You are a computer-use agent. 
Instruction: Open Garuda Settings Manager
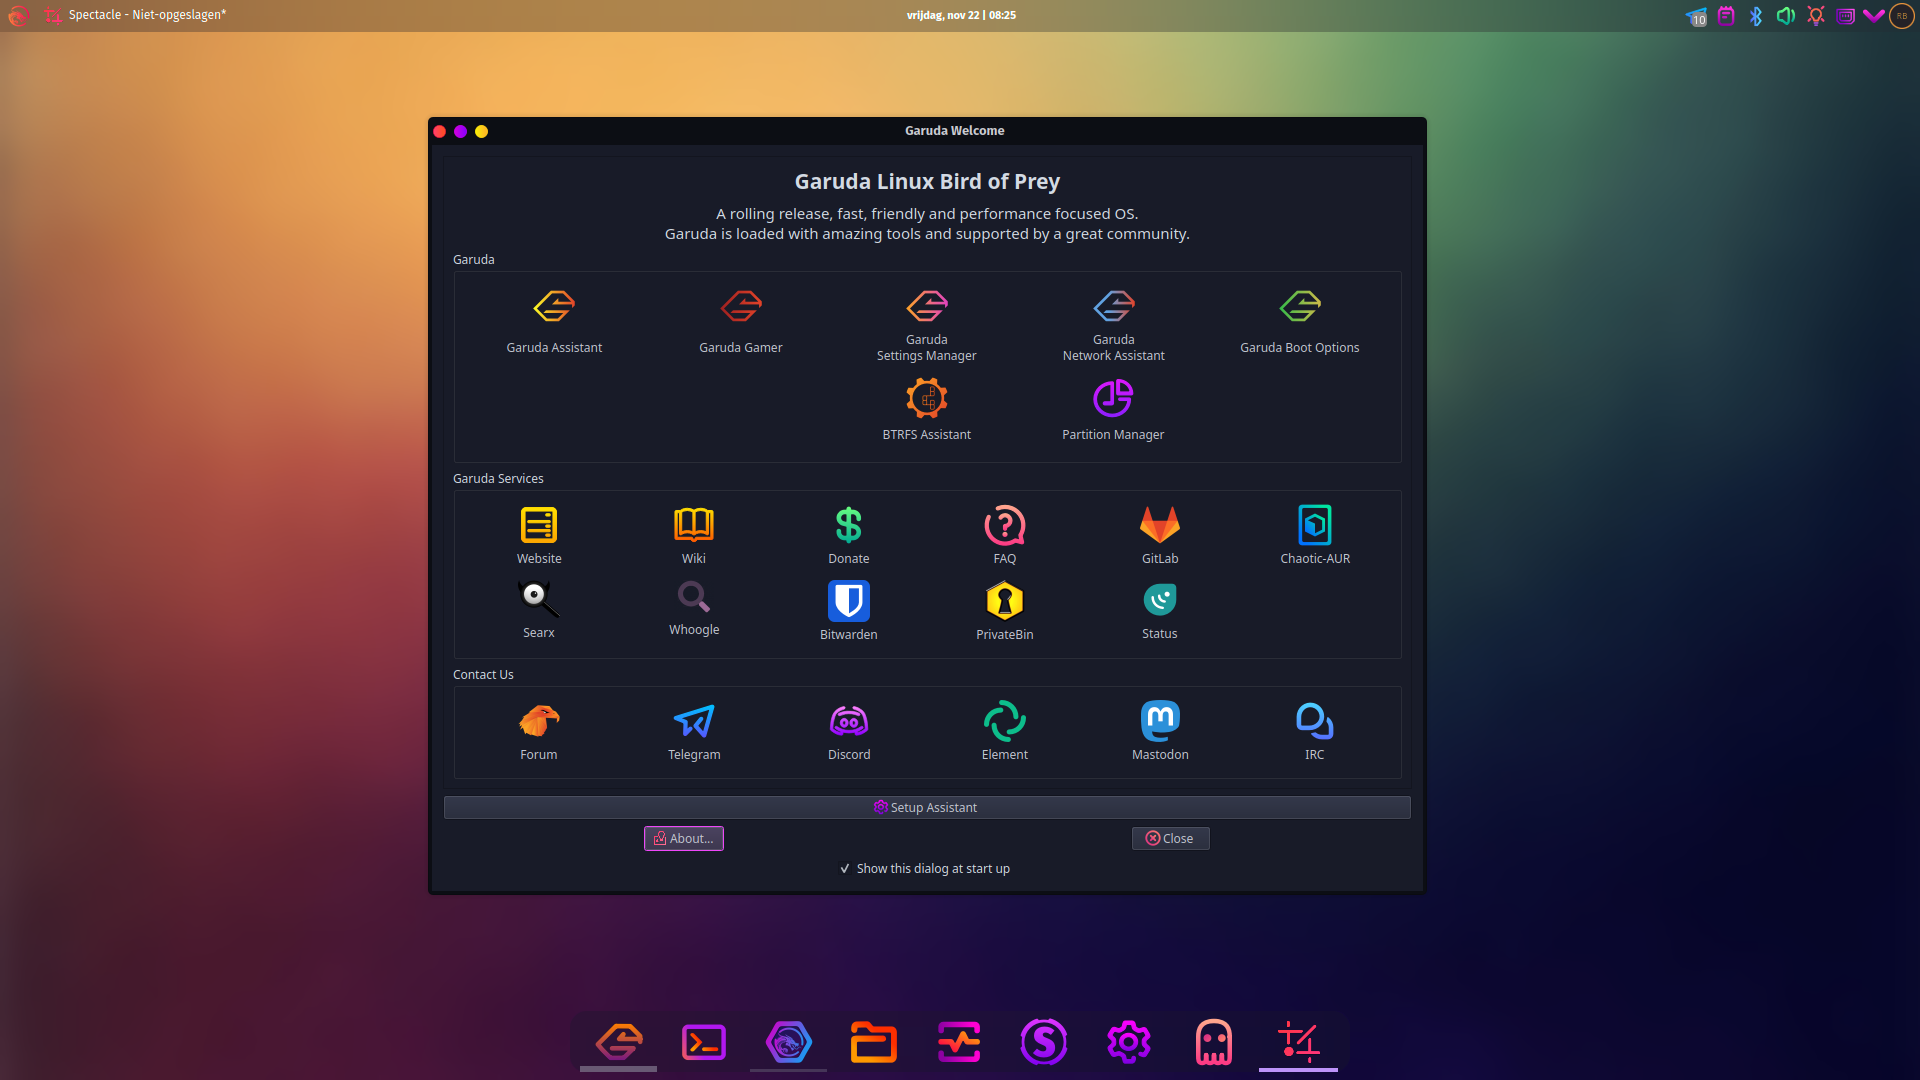pyautogui.click(x=927, y=325)
